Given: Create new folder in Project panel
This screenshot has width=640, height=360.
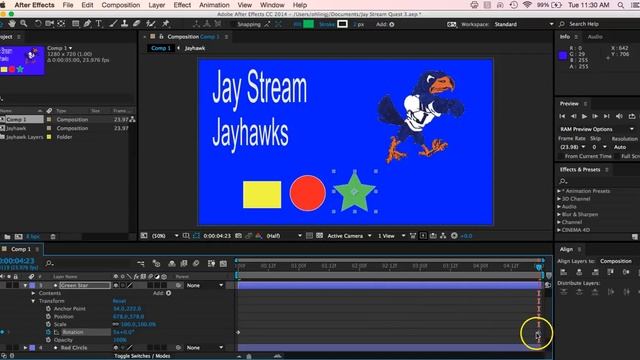Looking at the screenshot, I should (x=7, y=236).
